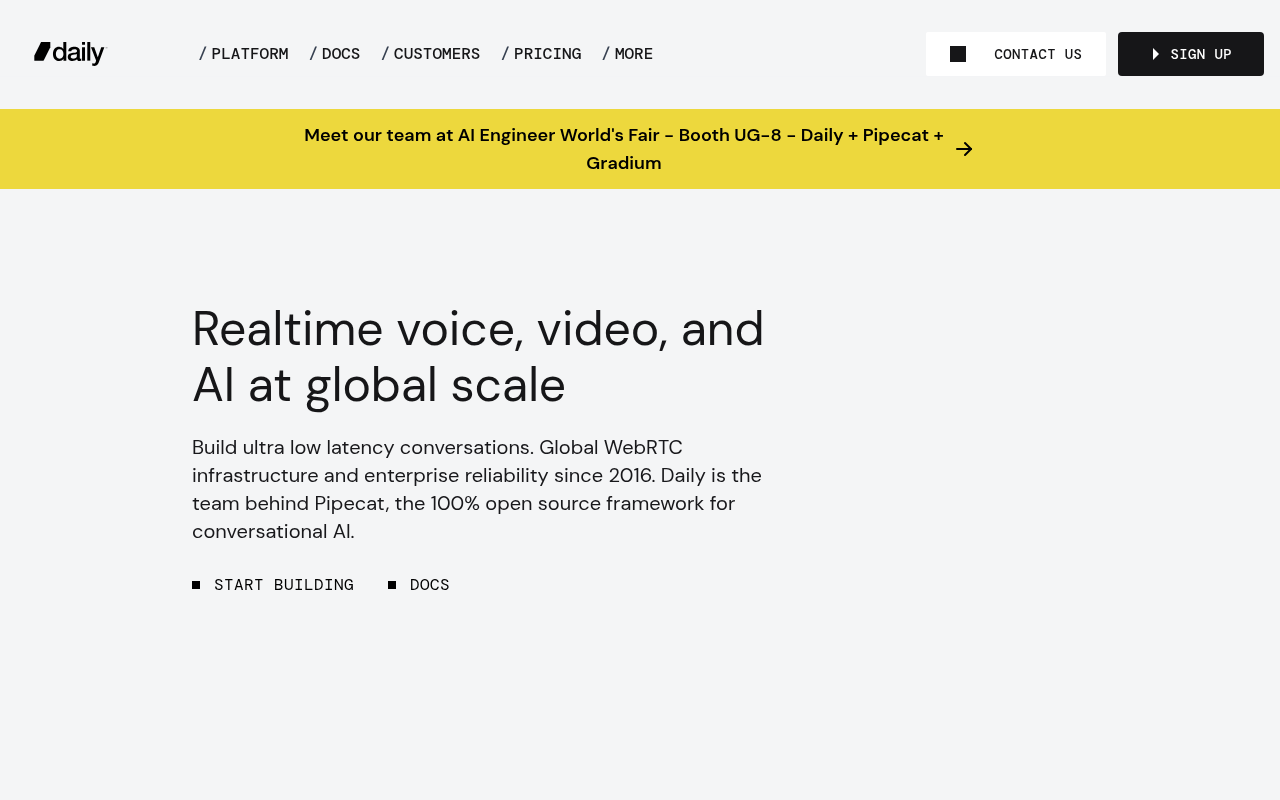Click the heading "Realtime voice, video, and AI at global scale"
Screen dimensions: 1280x800
point(478,357)
